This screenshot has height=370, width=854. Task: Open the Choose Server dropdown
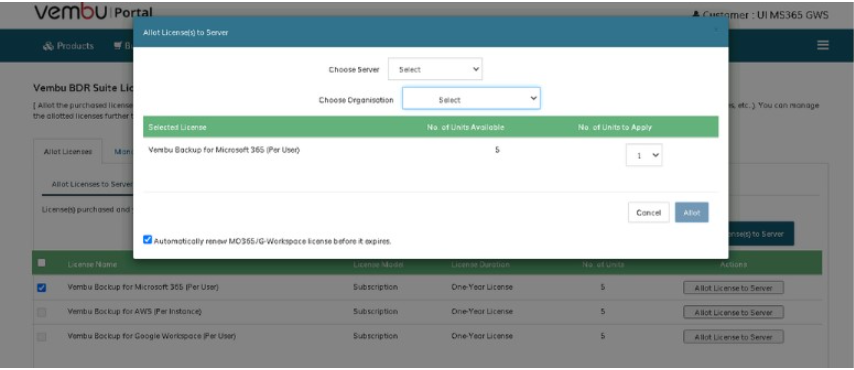[435, 69]
